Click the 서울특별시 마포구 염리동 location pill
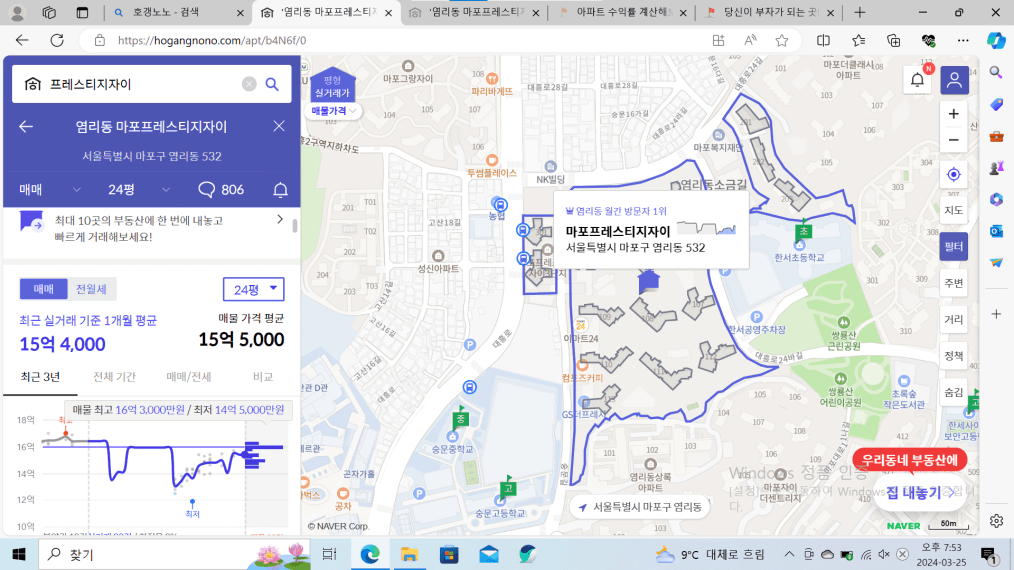The height and width of the screenshot is (570, 1014). pos(640,507)
